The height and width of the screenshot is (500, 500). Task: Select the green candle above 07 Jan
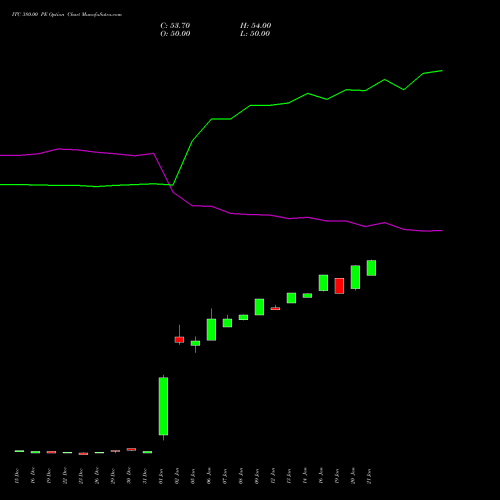[x=227, y=323]
